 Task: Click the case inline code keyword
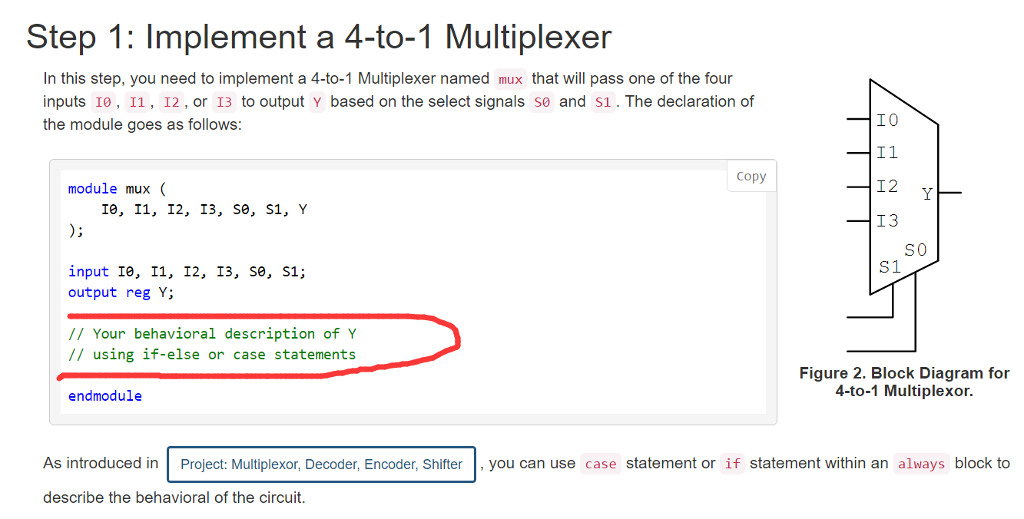(x=600, y=464)
